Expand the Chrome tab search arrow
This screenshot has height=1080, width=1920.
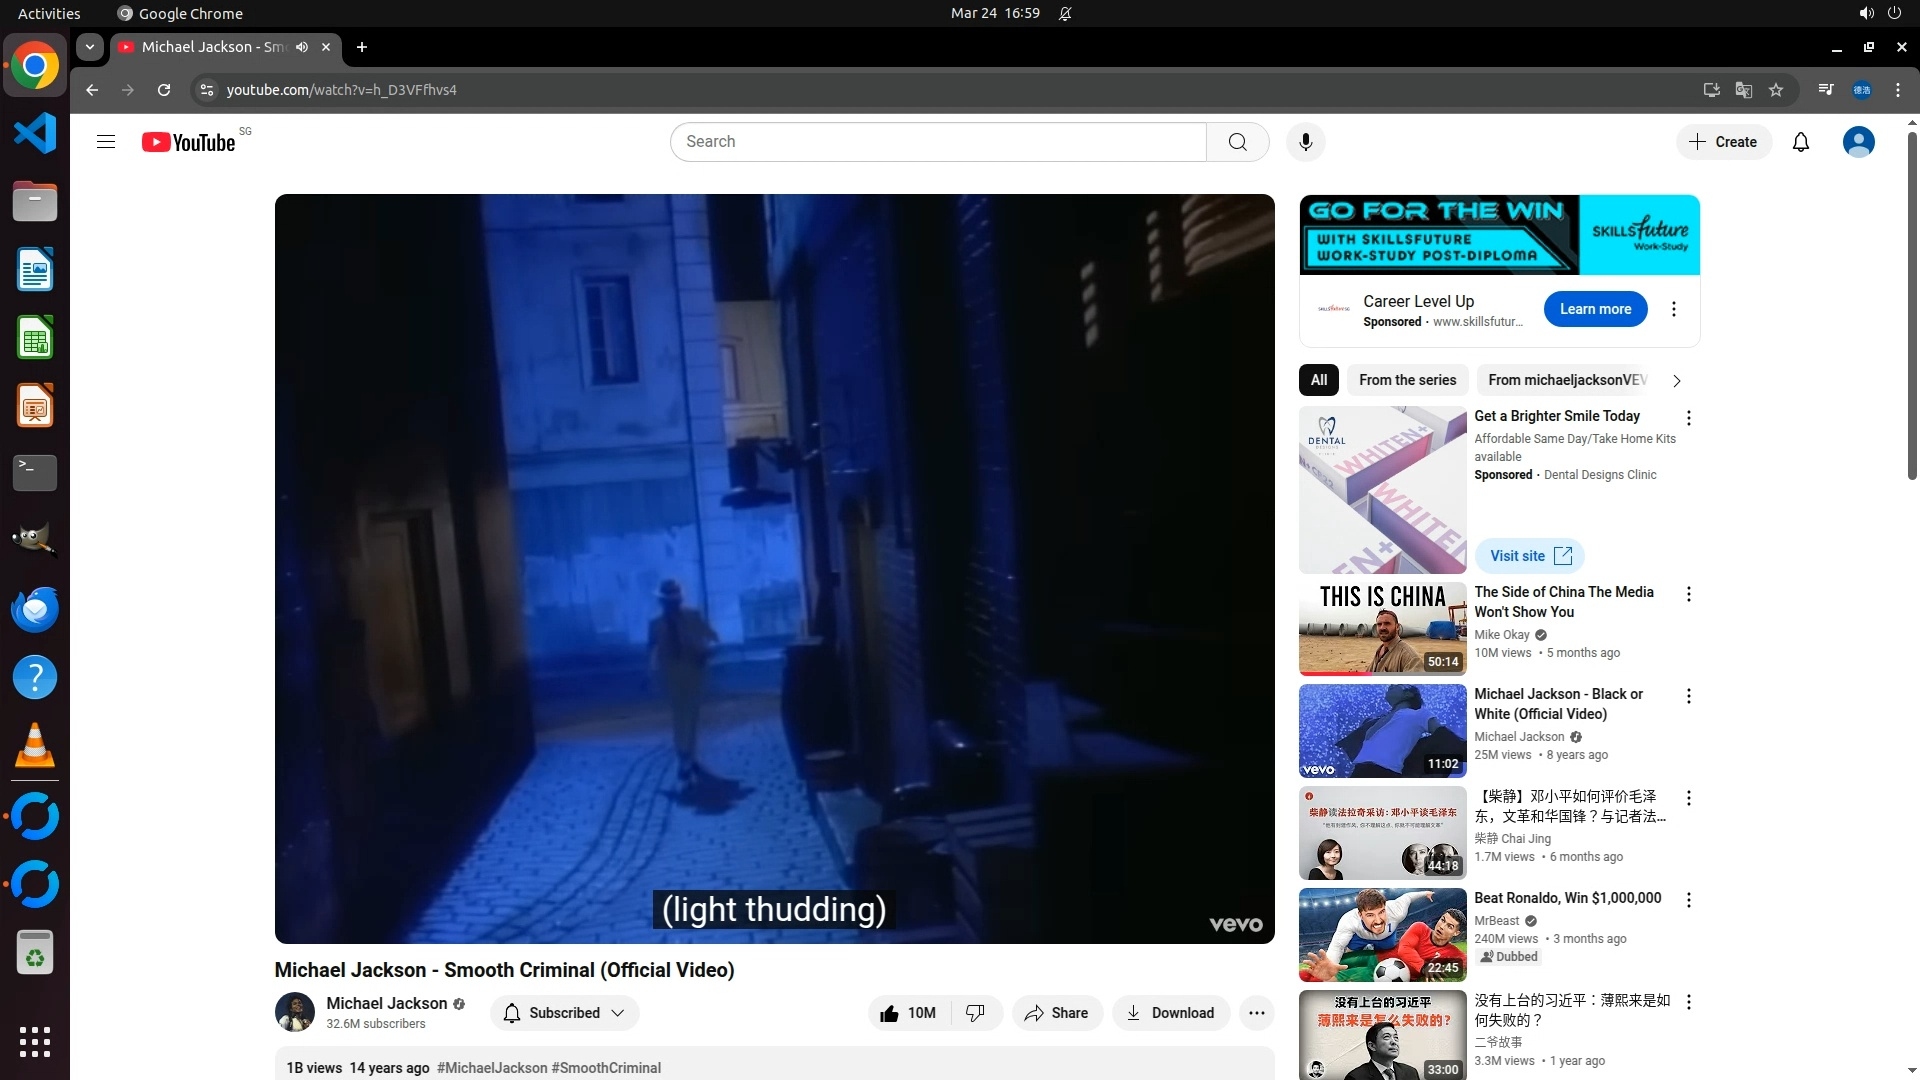point(90,47)
